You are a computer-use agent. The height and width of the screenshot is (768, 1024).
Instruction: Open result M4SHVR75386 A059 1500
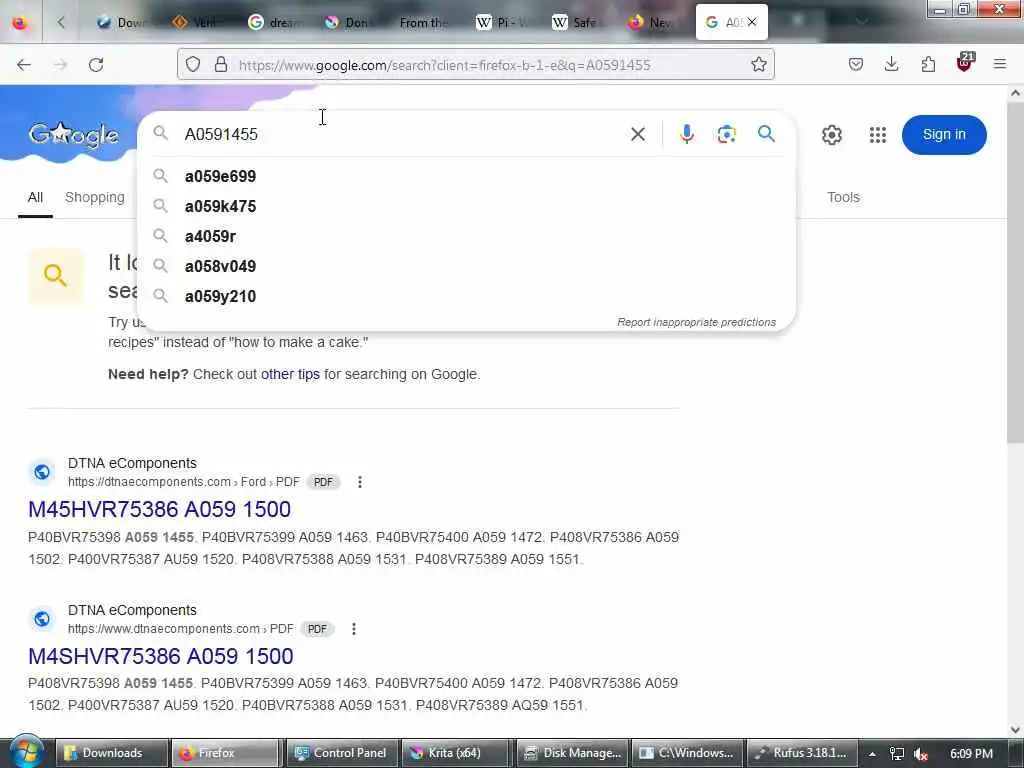click(x=161, y=656)
